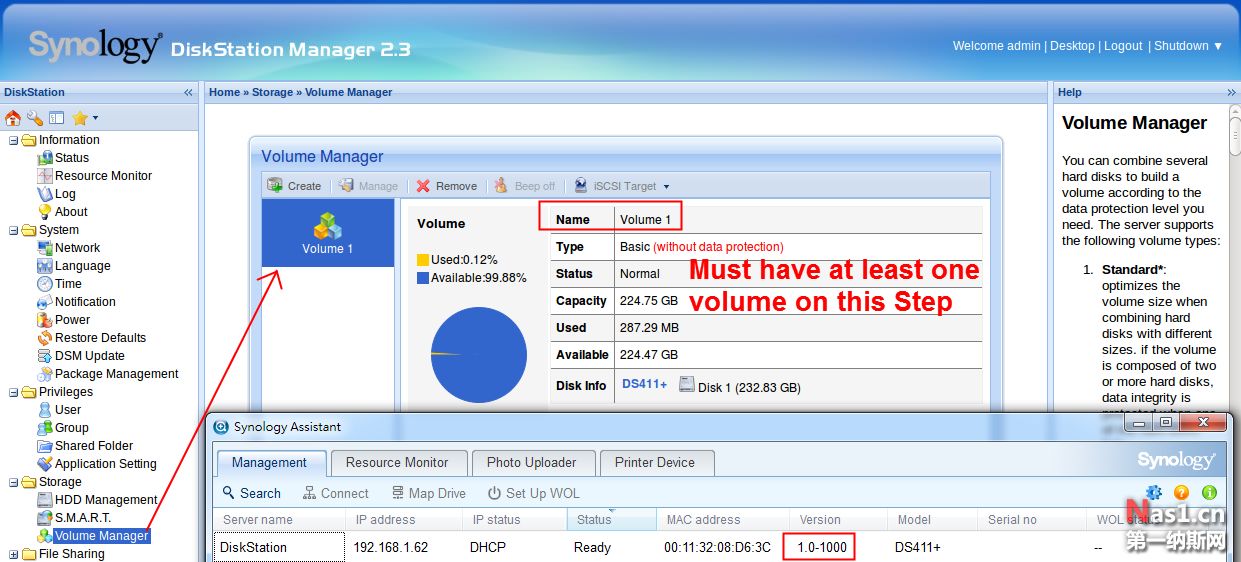Click Map Drive in Synology Assistant

428,493
